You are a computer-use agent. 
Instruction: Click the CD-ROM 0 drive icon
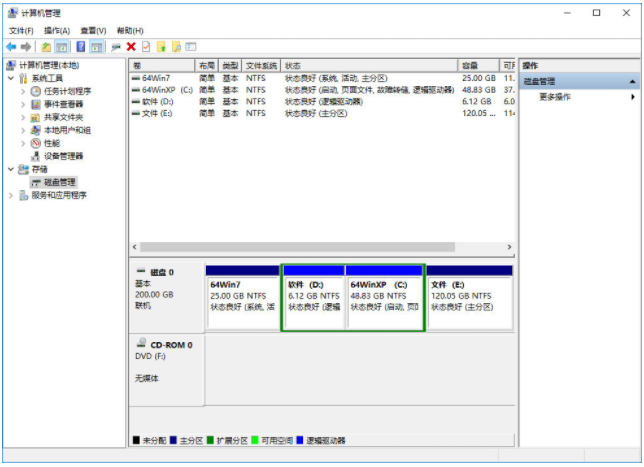point(141,345)
